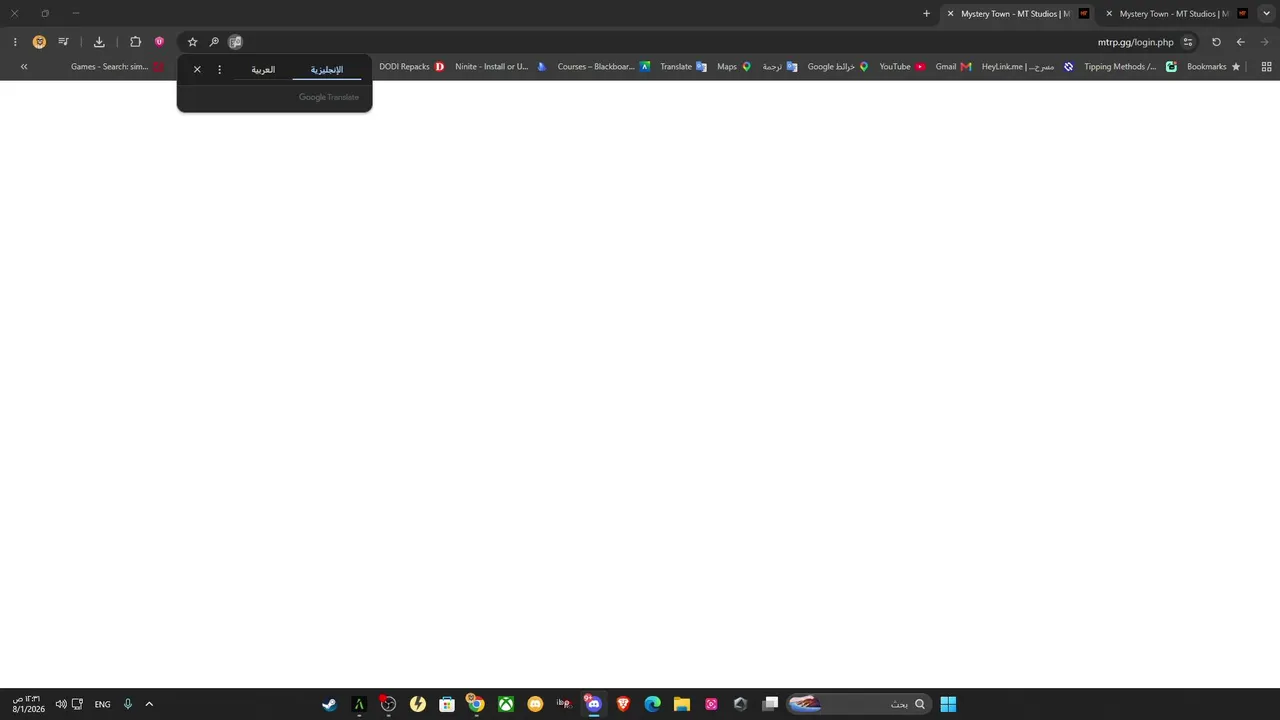Open the green A app in taskbar

[x=359, y=704]
